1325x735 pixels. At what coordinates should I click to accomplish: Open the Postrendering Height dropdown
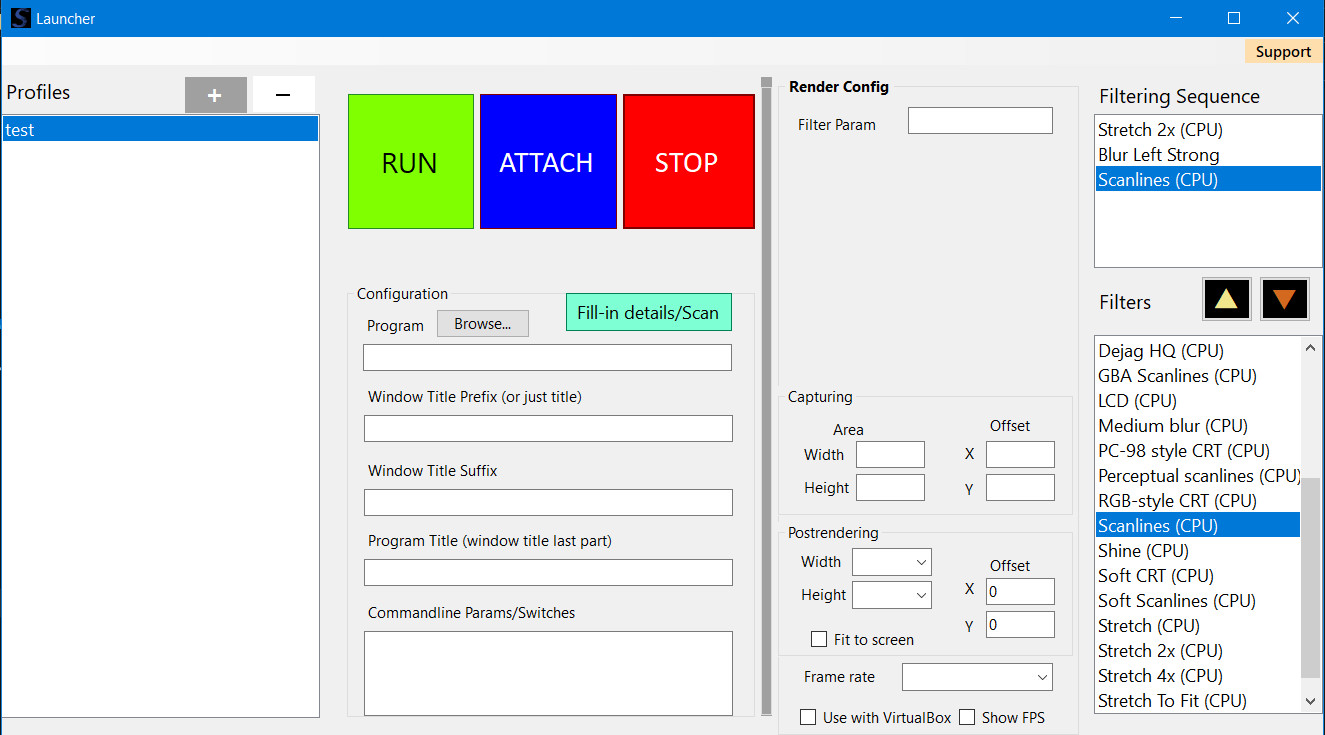(891, 594)
